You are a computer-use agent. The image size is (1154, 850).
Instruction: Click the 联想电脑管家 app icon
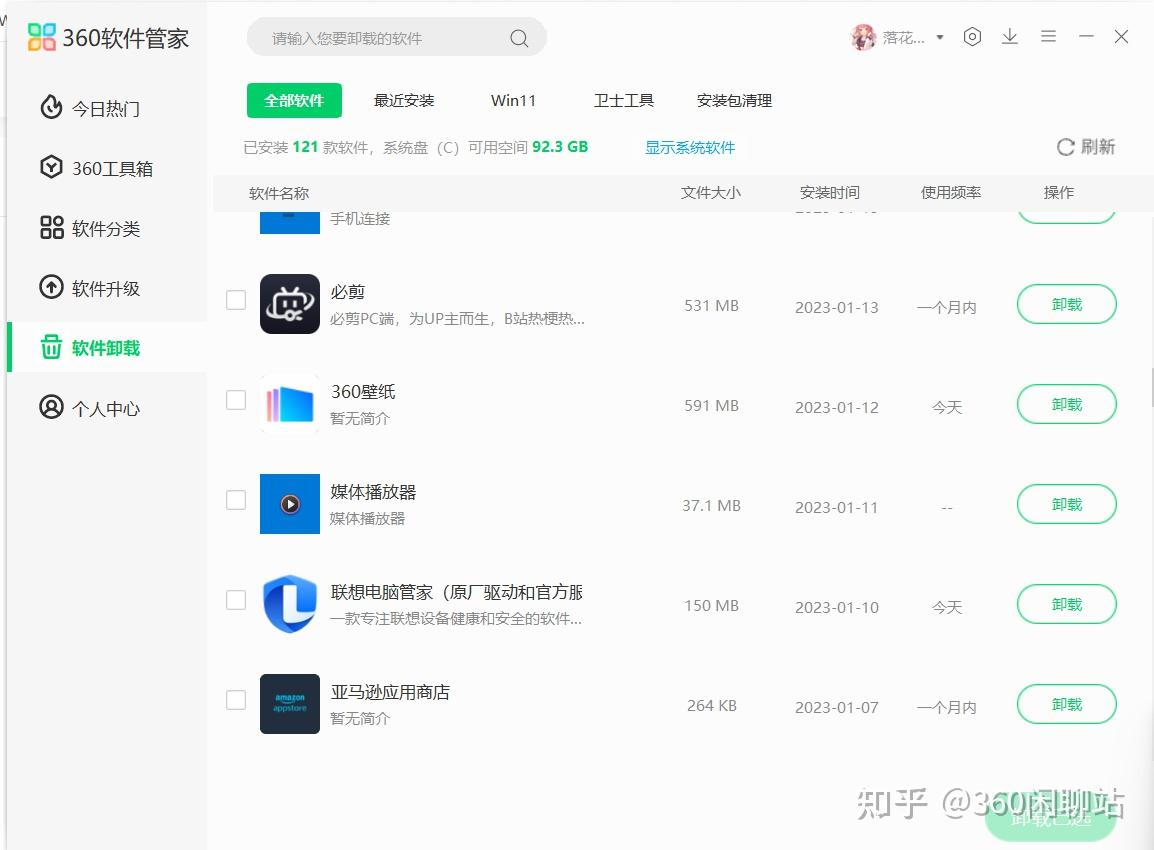tap(290, 604)
